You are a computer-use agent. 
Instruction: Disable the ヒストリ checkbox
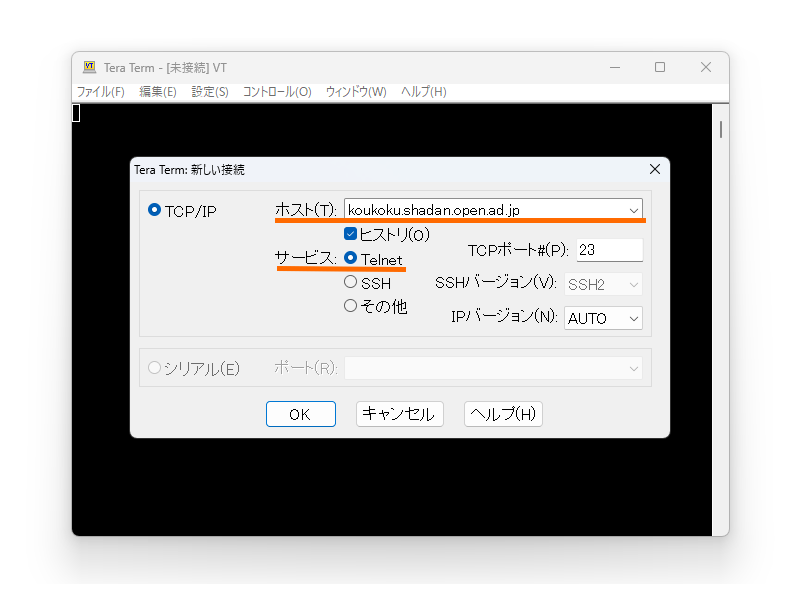tap(351, 234)
